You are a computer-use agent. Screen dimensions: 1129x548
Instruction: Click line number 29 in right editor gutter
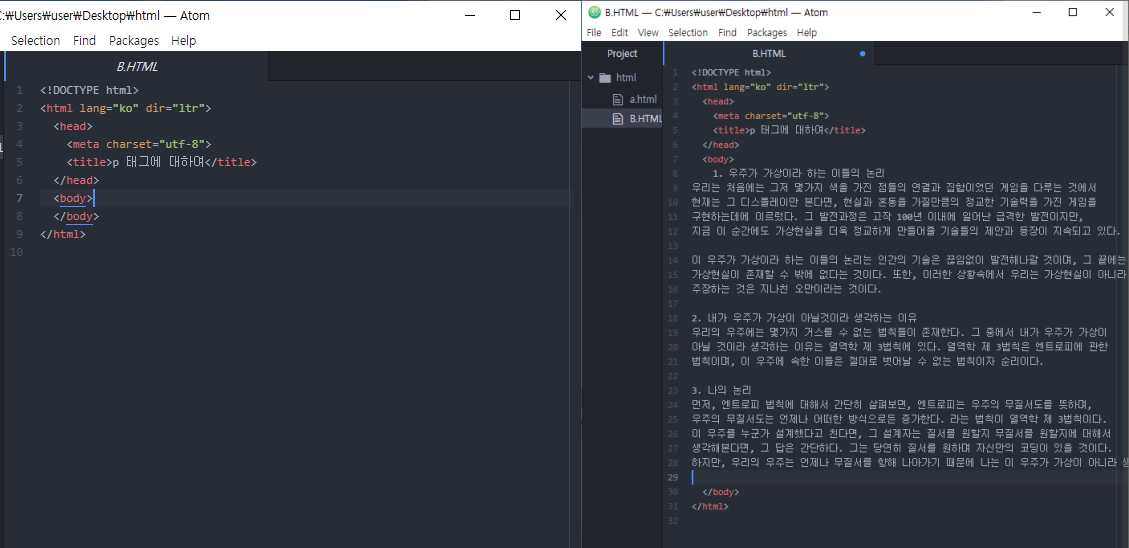coord(674,477)
